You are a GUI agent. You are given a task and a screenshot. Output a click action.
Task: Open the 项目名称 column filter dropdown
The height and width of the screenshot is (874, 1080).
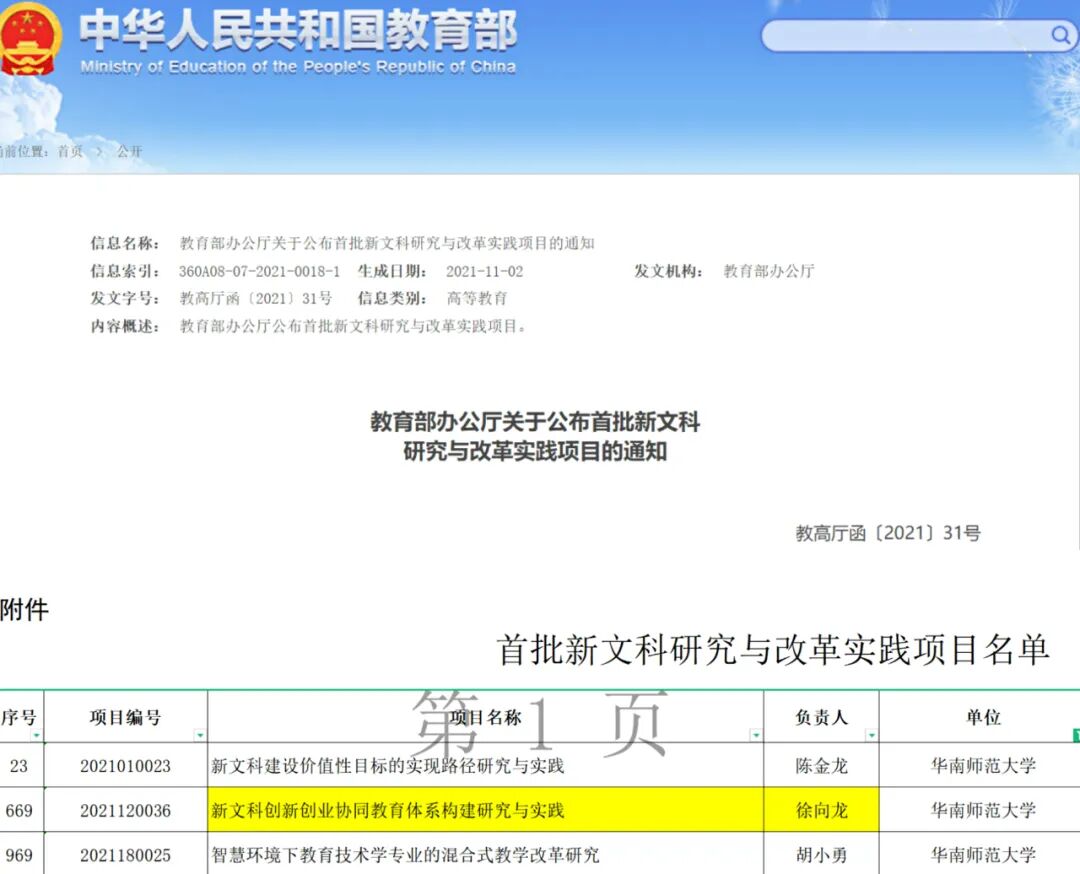click(756, 736)
